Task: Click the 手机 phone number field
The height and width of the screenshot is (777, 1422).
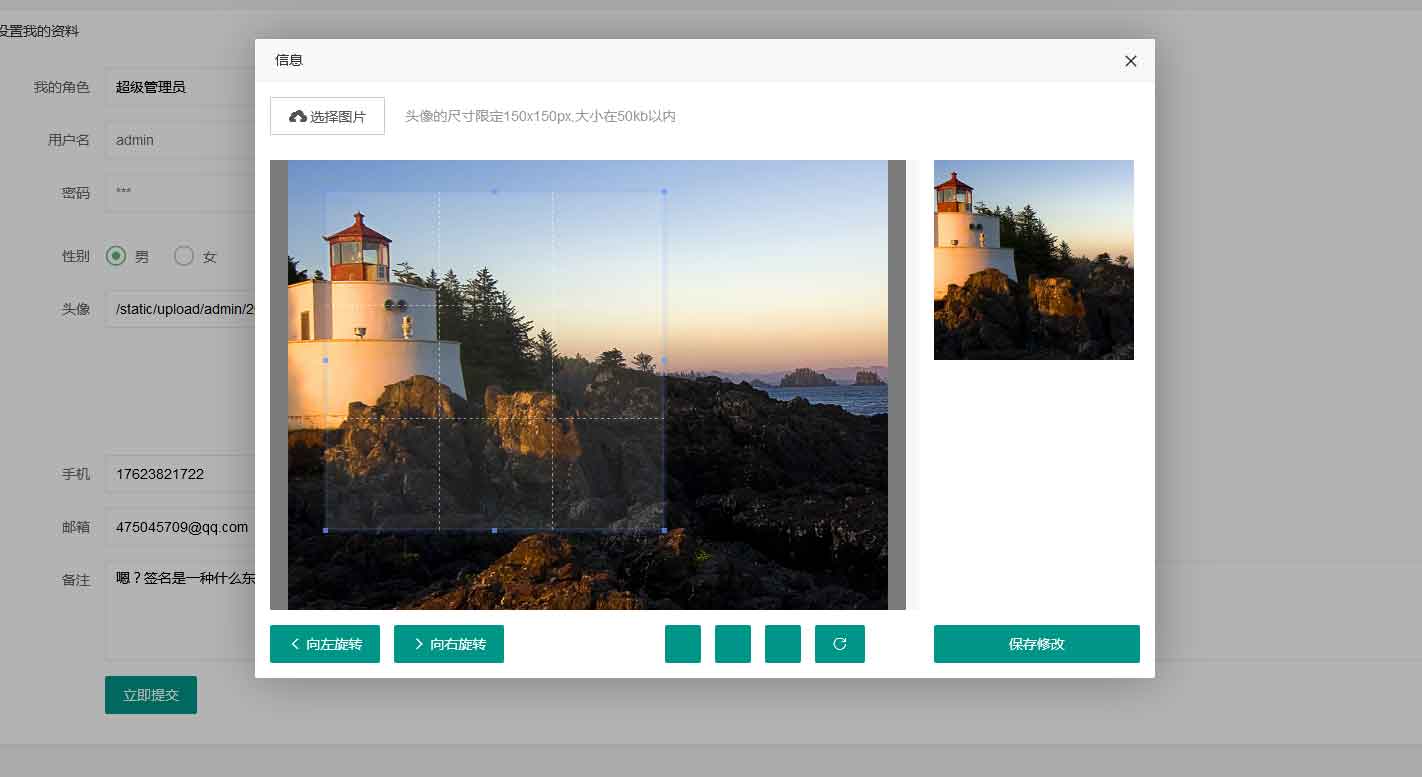Action: [x=180, y=474]
